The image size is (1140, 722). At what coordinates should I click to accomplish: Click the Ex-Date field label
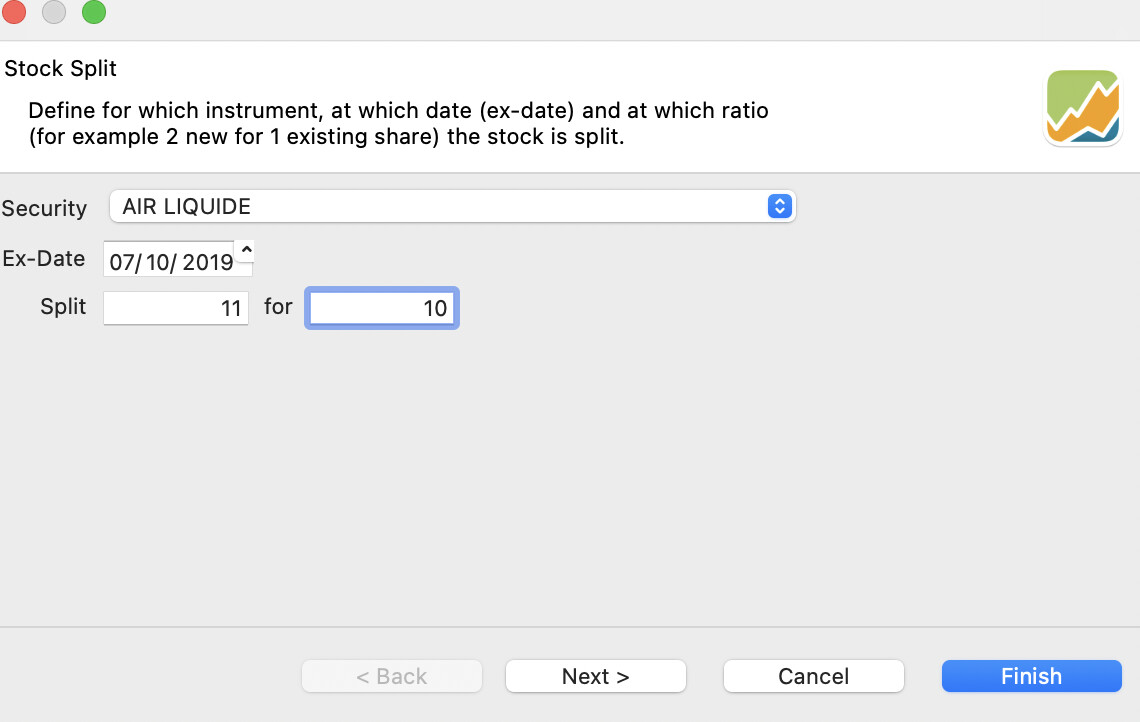[44, 258]
